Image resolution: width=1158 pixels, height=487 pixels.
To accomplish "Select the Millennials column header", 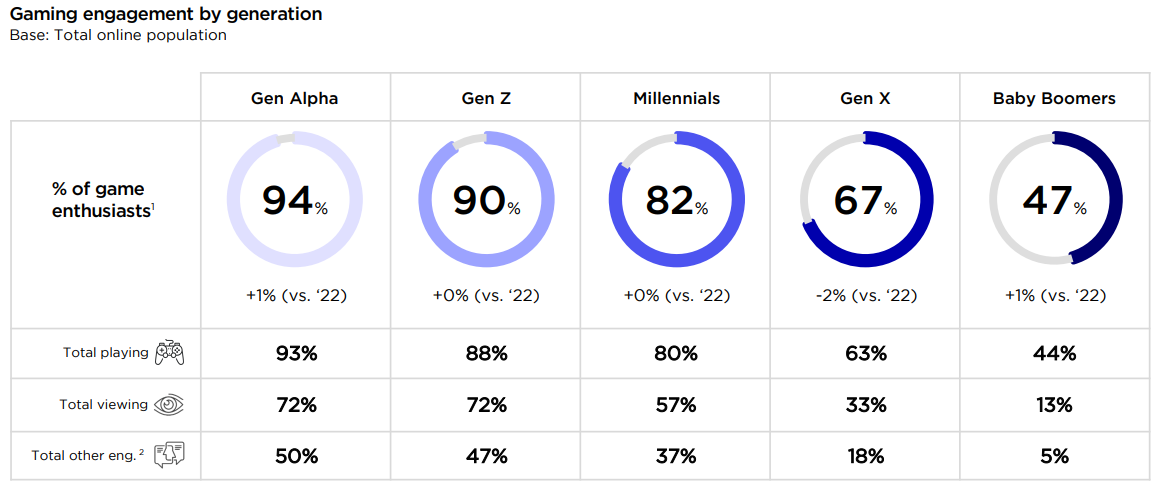I will 676,98.
